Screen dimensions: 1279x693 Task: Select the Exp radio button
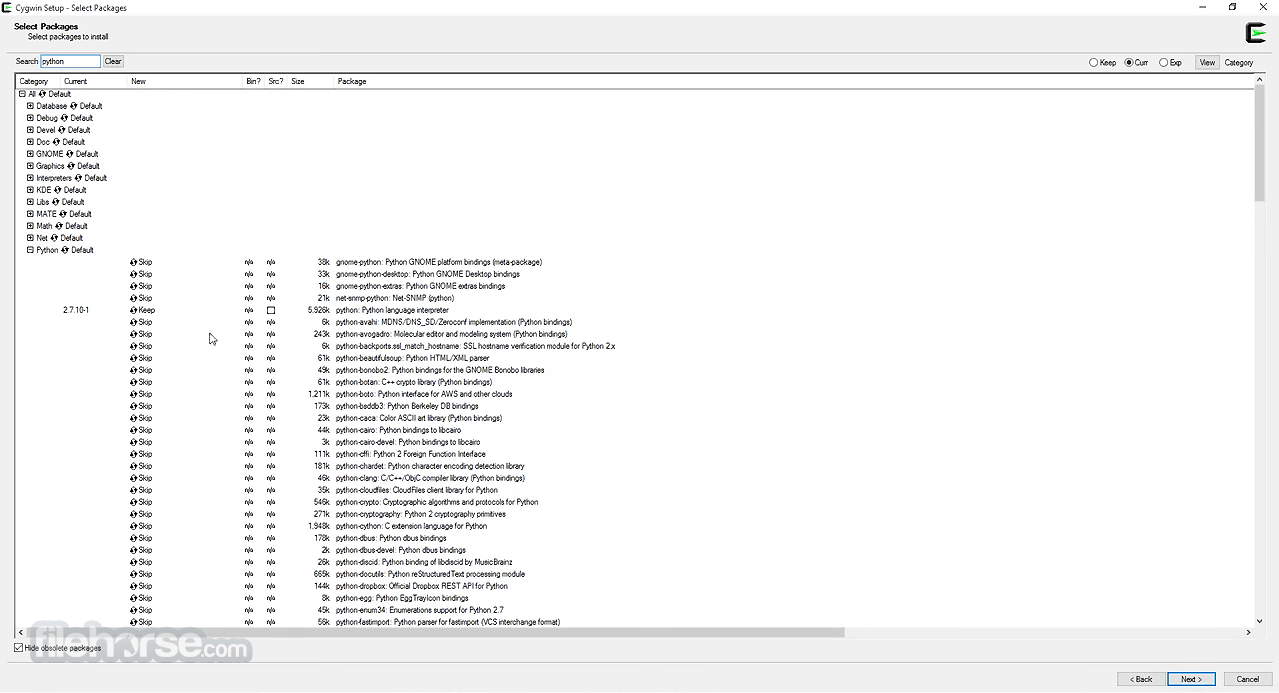(x=1164, y=62)
